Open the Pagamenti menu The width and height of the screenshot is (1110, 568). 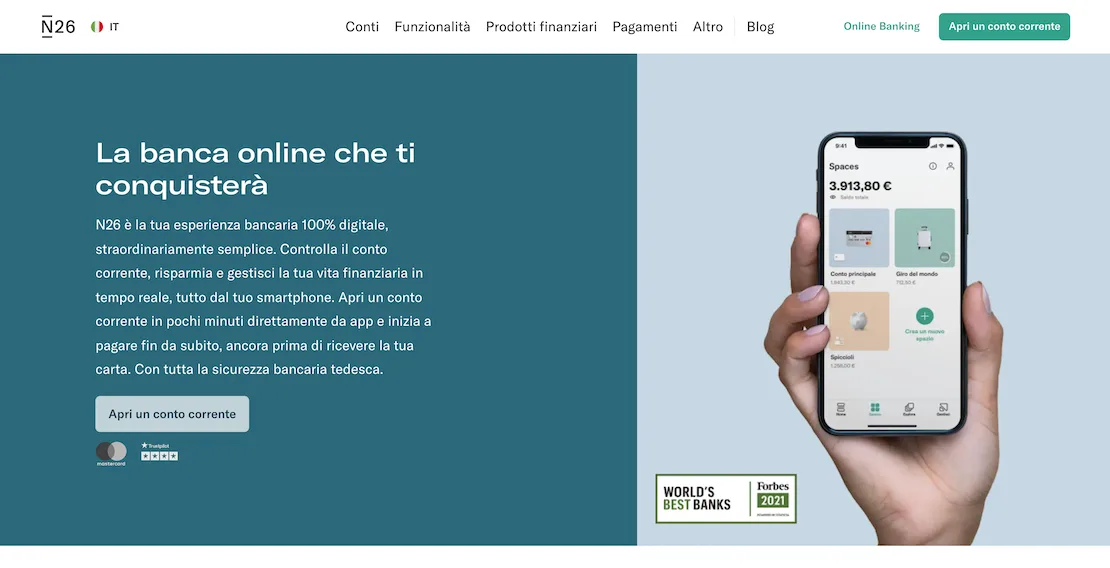[645, 27]
